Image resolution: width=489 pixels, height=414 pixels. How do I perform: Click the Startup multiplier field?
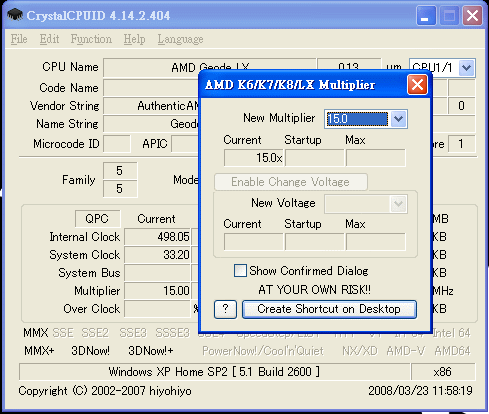pos(315,158)
